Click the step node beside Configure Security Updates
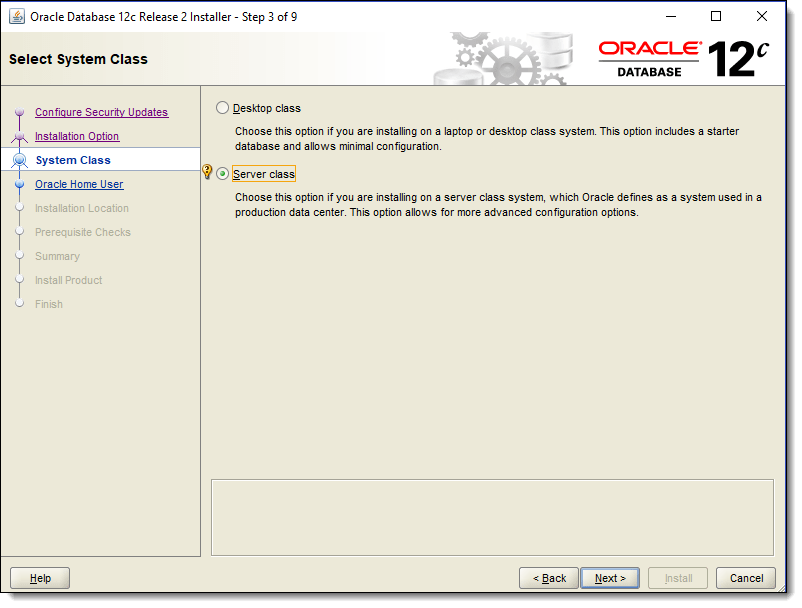The width and height of the screenshot is (802, 608). point(21,112)
